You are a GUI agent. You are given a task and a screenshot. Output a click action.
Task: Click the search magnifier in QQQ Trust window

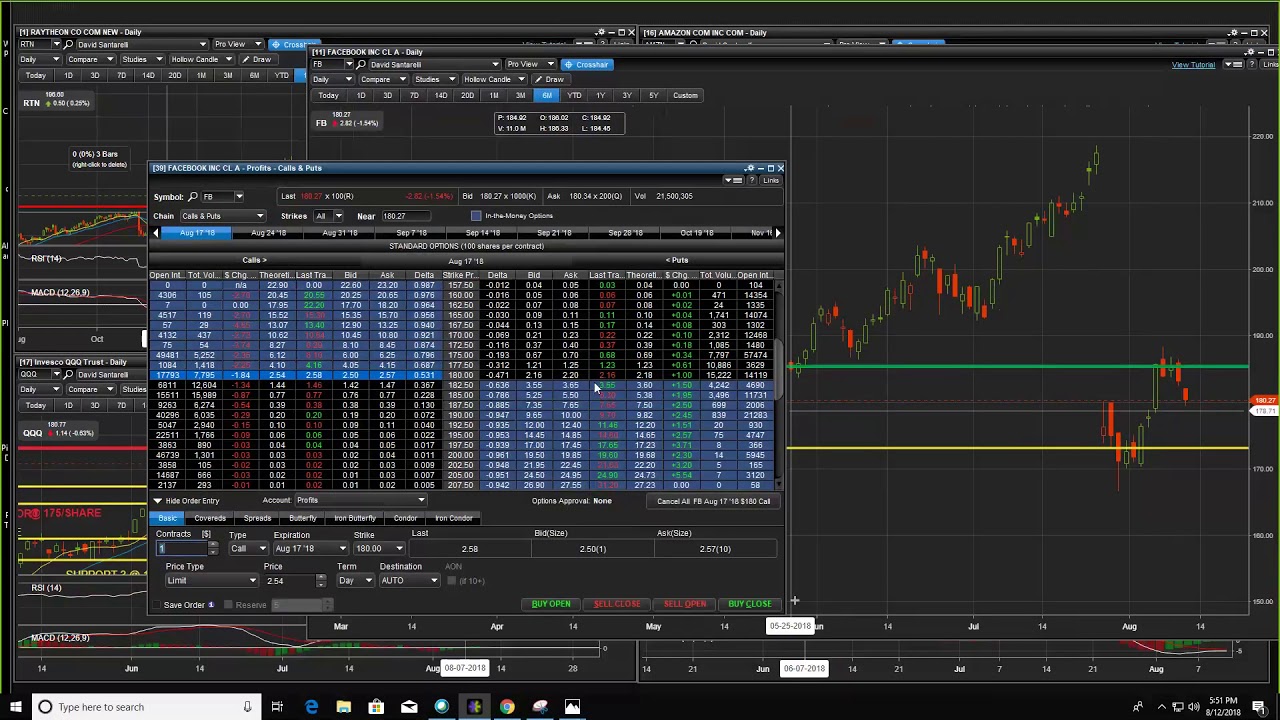(x=68, y=375)
